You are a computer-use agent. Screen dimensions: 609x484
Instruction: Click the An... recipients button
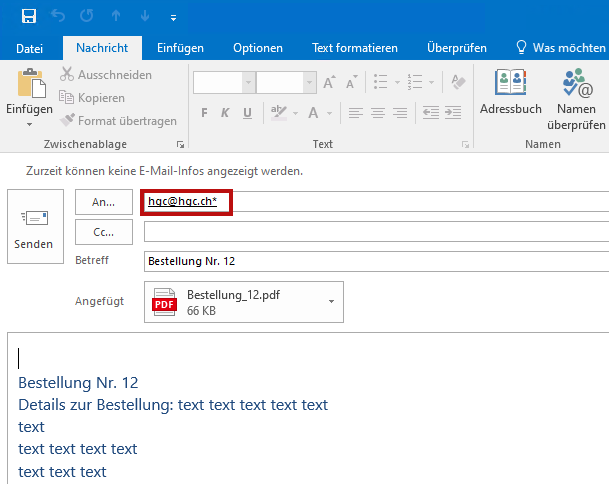click(104, 202)
